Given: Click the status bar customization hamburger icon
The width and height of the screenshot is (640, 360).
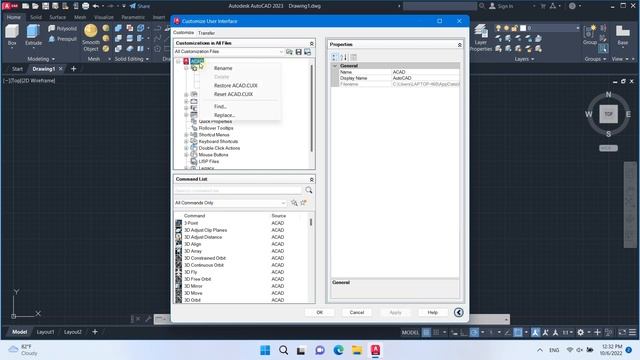Looking at the screenshot, I should click(x=632, y=333).
